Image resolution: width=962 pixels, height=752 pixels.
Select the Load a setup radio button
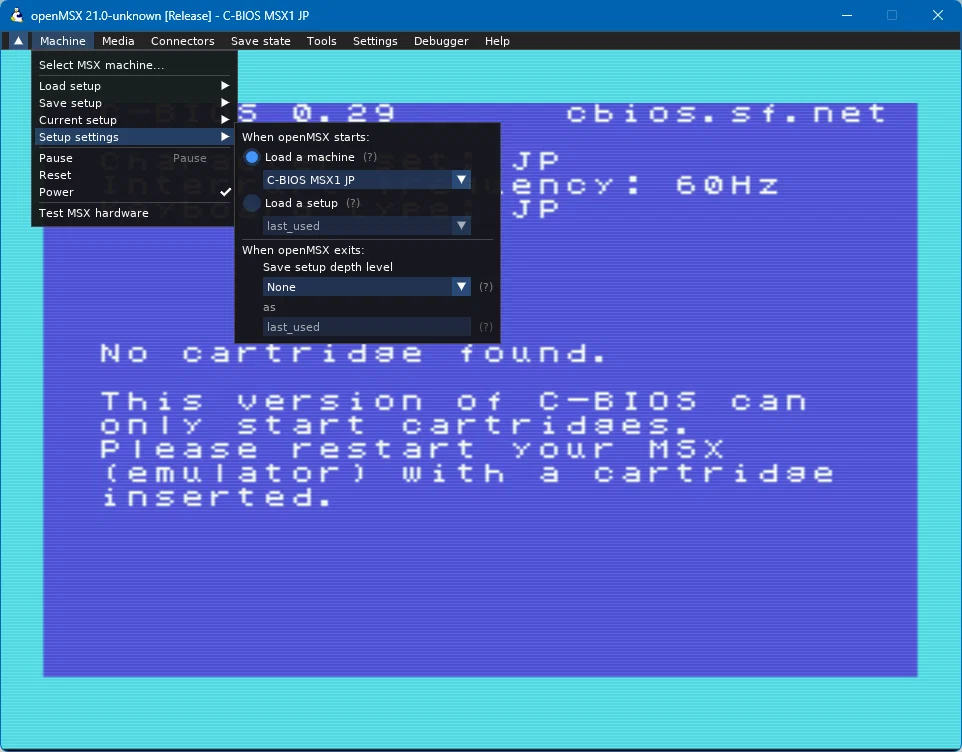(x=252, y=203)
